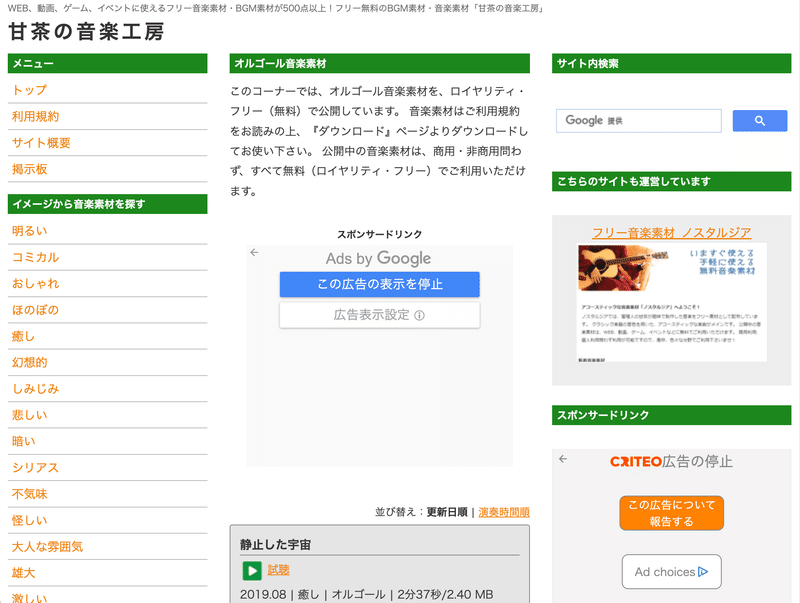800x603 pixels.
Task: Open the 癒し category link
Action: coord(23,336)
